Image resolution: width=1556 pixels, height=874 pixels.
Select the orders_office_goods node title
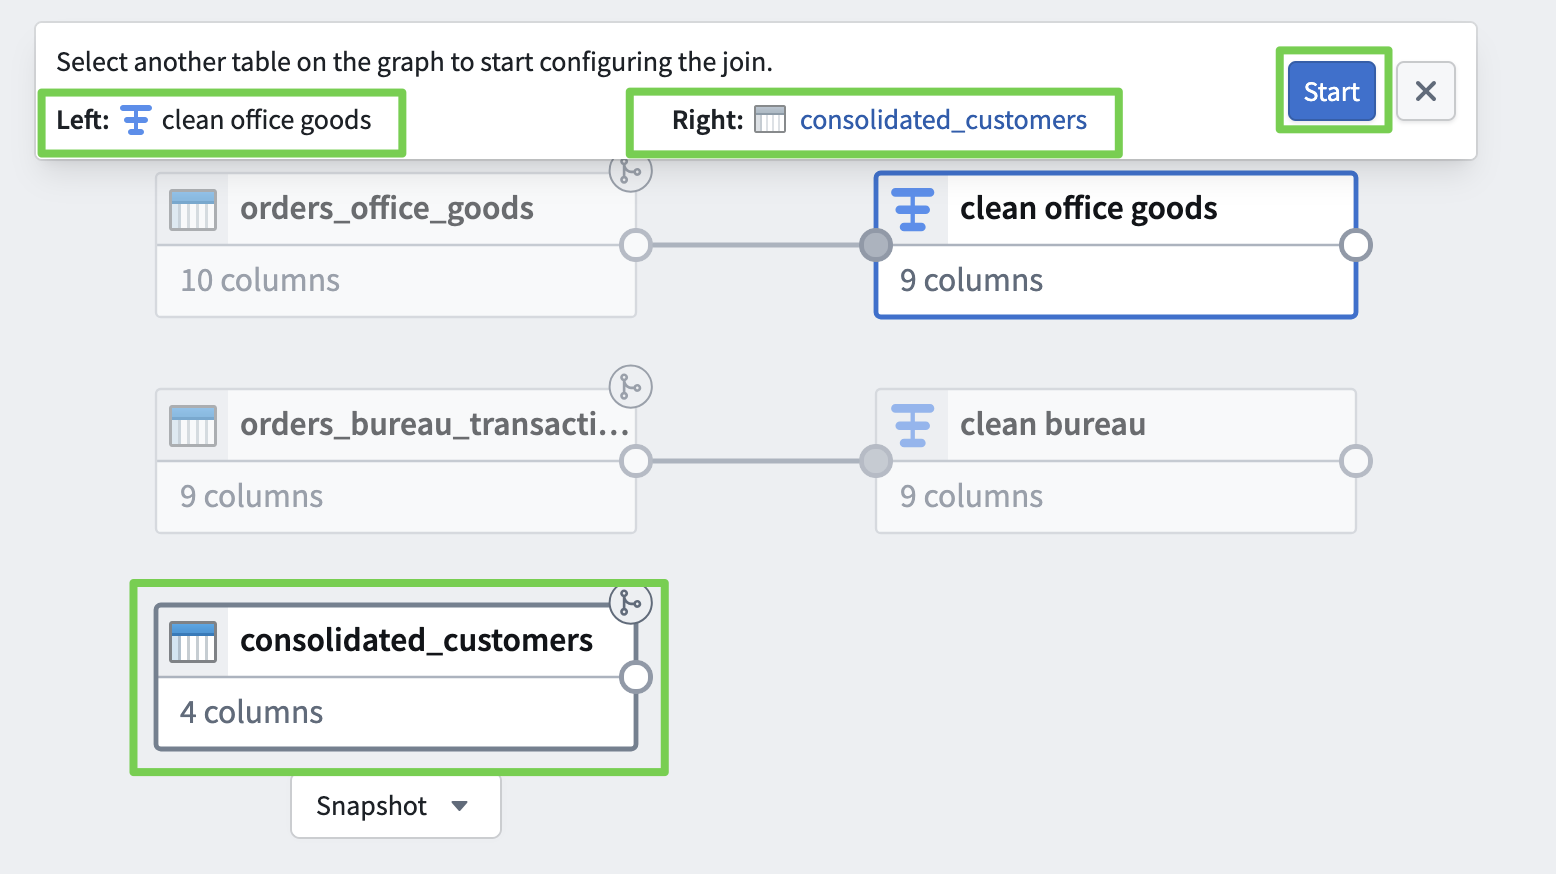pos(386,209)
